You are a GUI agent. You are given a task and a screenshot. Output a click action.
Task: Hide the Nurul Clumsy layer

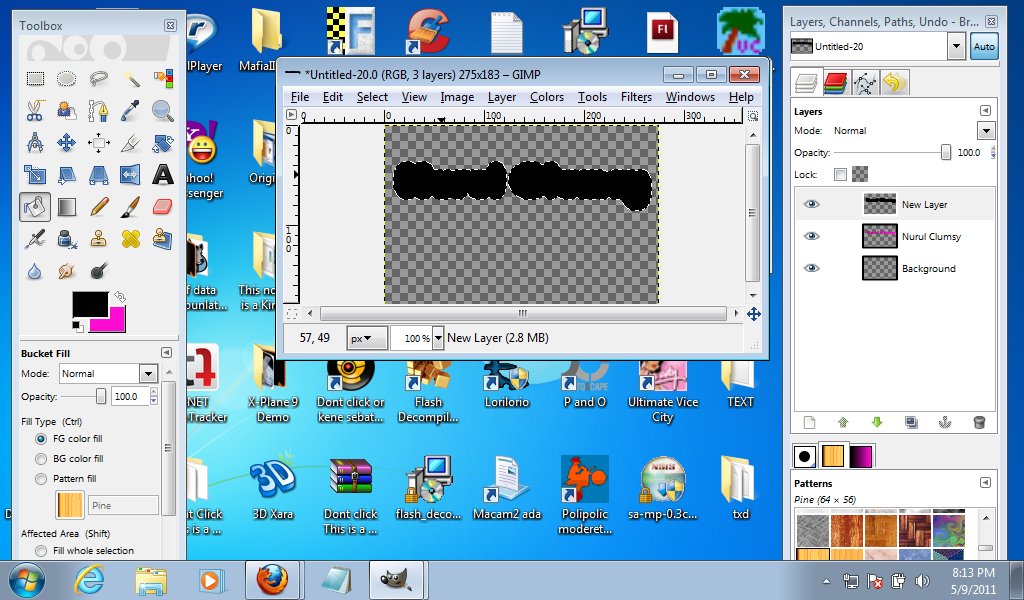pyautogui.click(x=811, y=236)
